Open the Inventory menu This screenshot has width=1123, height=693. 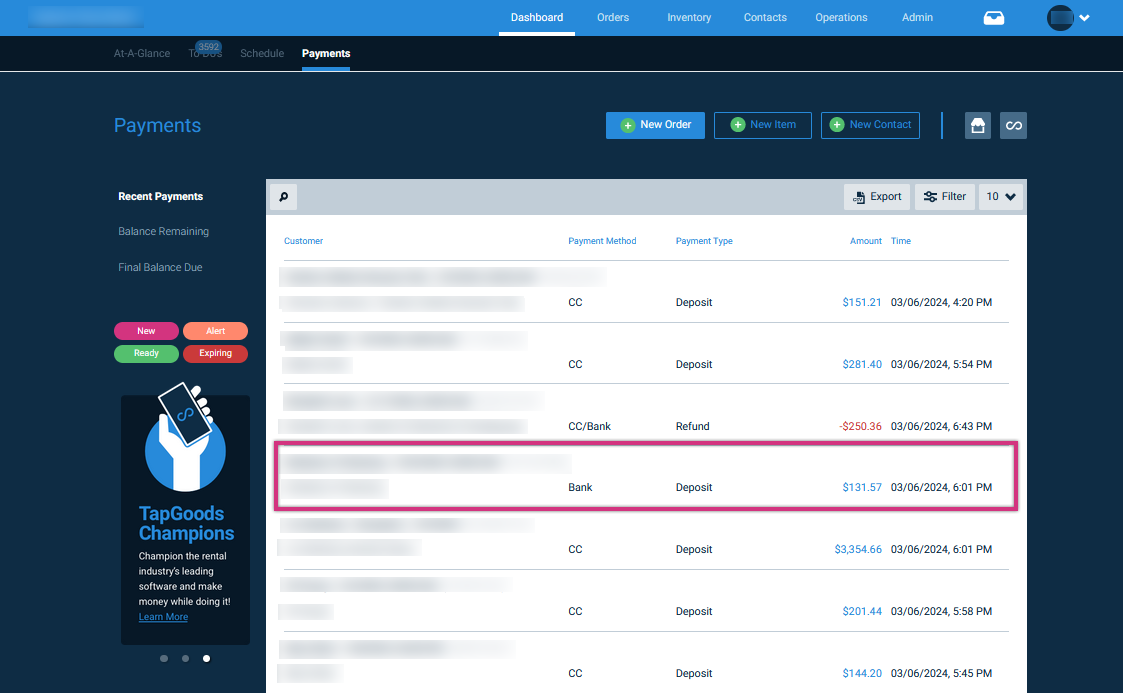pyautogui.click(x=689, y=18)
